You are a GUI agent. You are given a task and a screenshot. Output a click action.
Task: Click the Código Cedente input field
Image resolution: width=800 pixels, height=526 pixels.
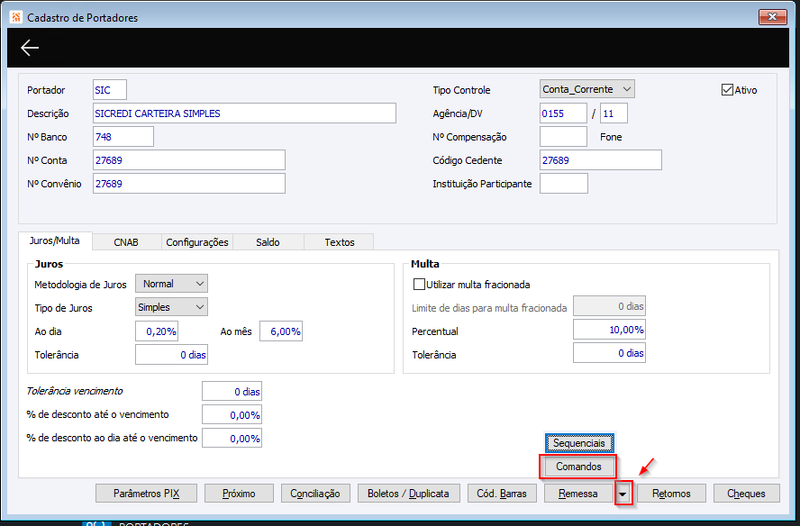[601, 160]
